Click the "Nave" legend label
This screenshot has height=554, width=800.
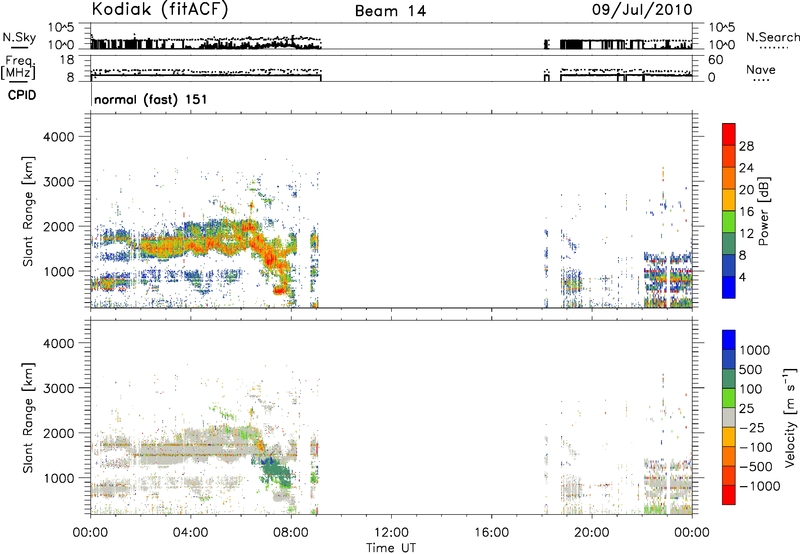761,69
